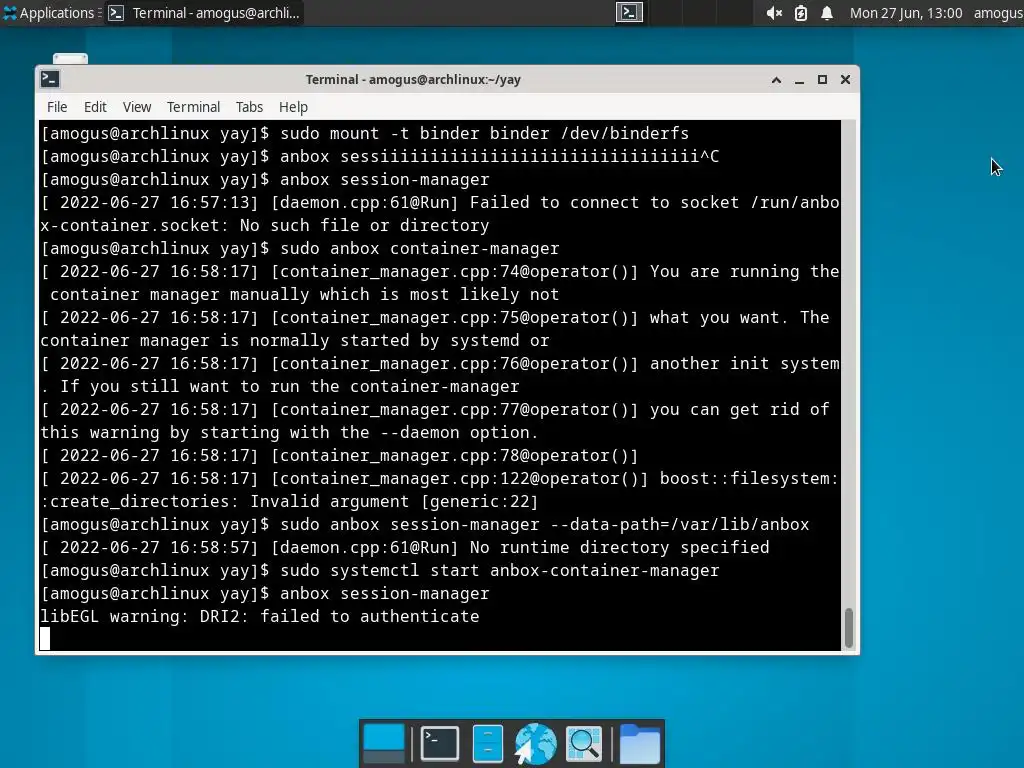The width and height of the screenshot is (1024, 768).
Task: Minimize the Terminal window
Action: (799, 80)
